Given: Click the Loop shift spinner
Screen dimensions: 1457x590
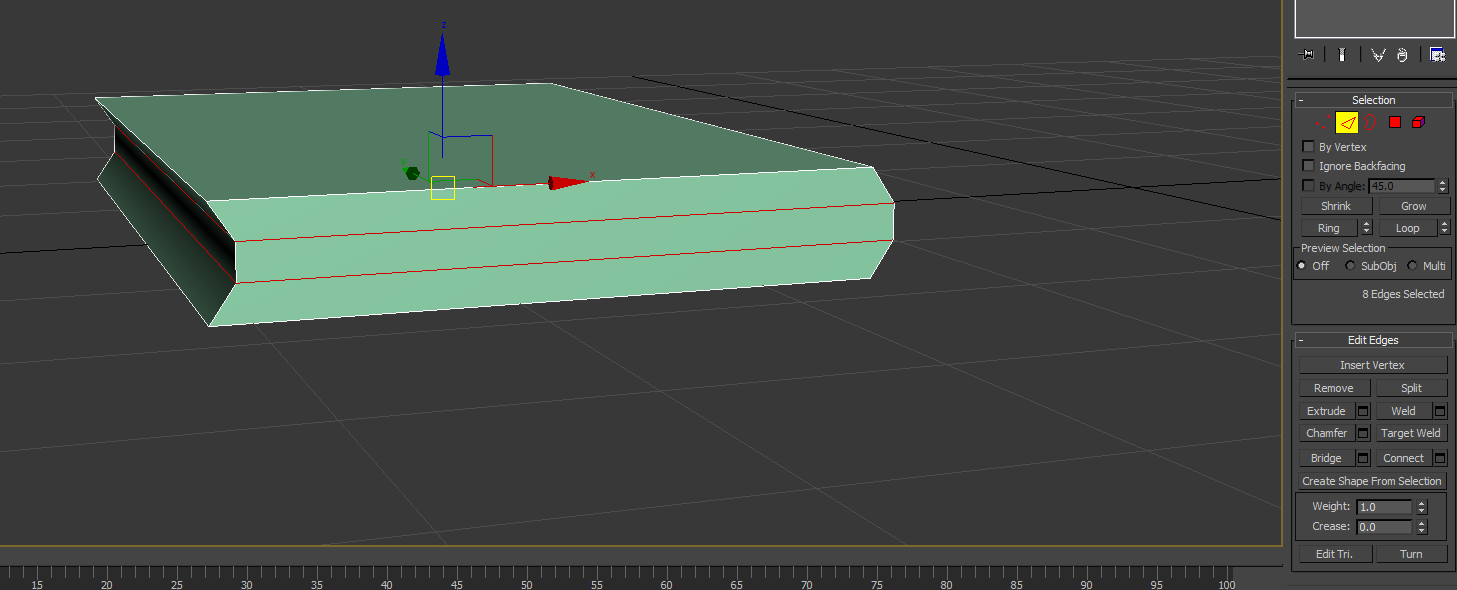Looking at the screenshot, I should click(x=1444, y=228).
